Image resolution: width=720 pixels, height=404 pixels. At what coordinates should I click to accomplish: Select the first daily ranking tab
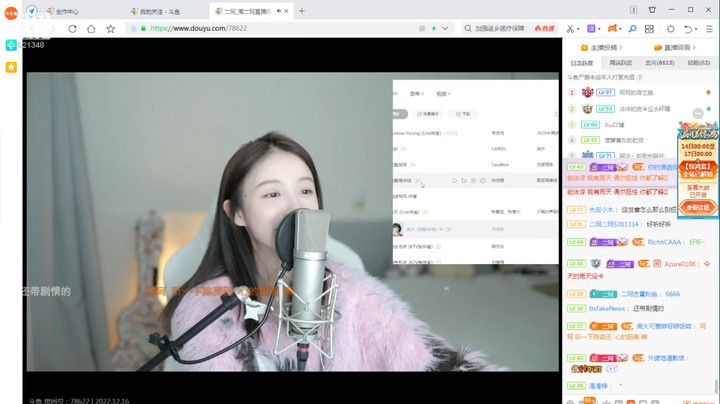click(581, 63)
